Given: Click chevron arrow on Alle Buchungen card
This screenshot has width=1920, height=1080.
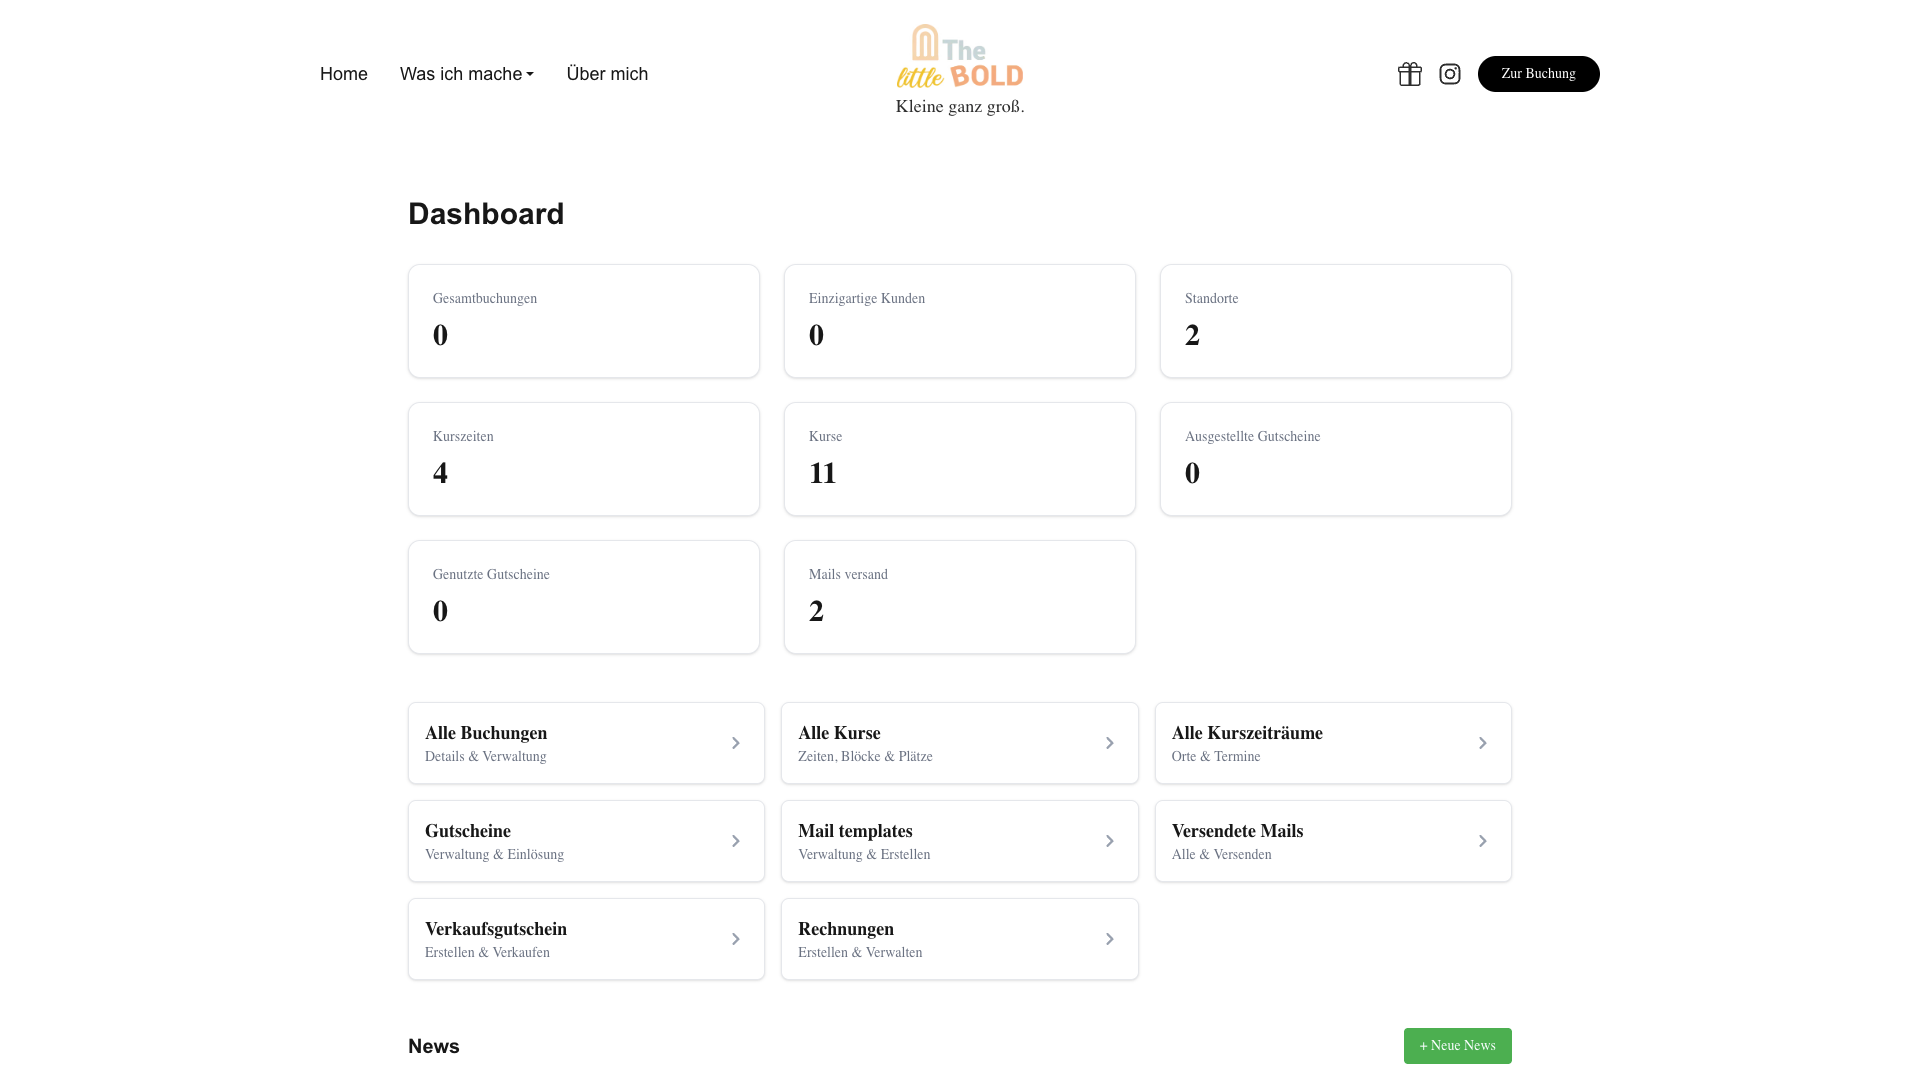Looking at the screenshot, I should pyautogui.click(x=735, y=743).
